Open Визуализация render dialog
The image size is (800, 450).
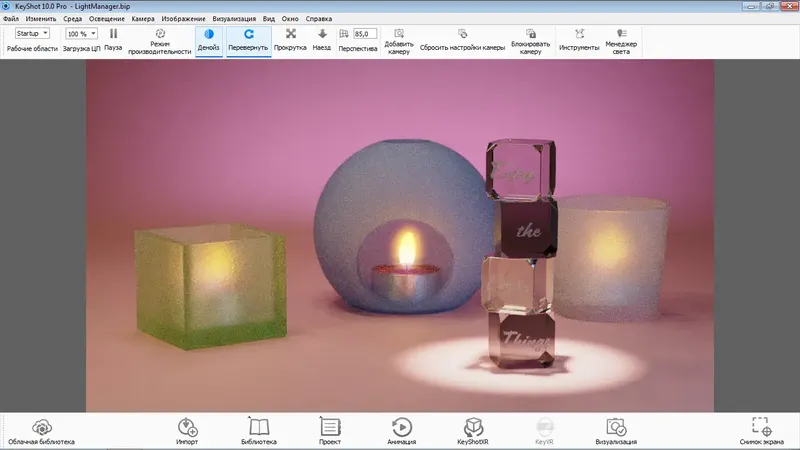tap(616, 431)
